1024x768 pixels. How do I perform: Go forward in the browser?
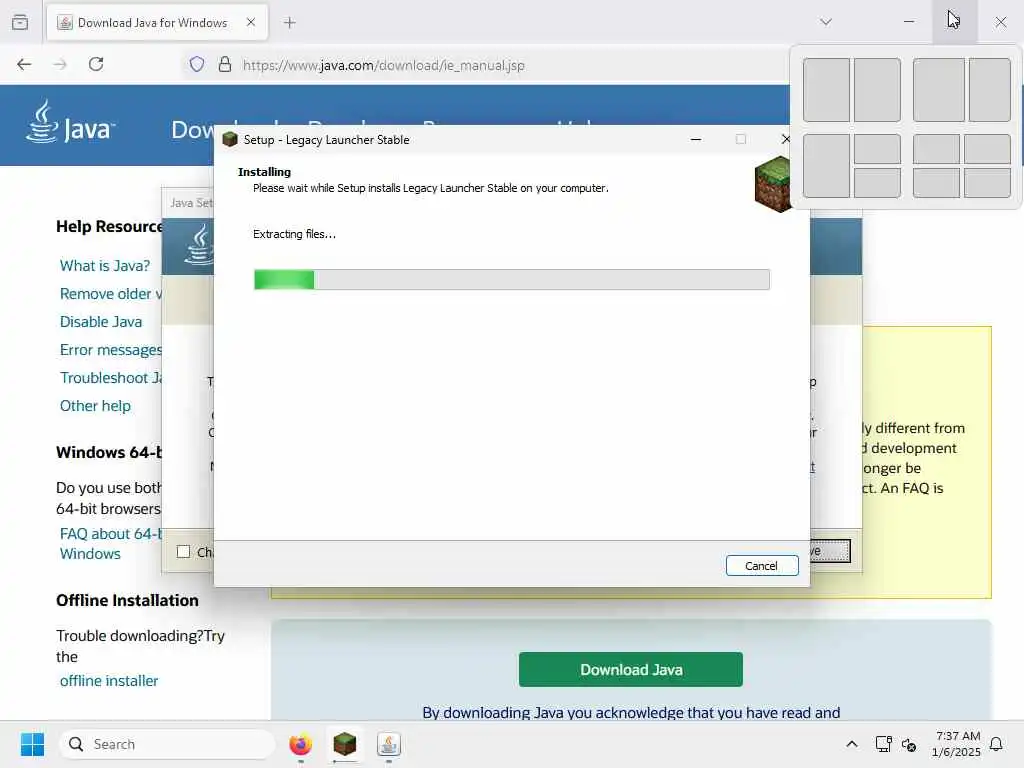point(60,64)
